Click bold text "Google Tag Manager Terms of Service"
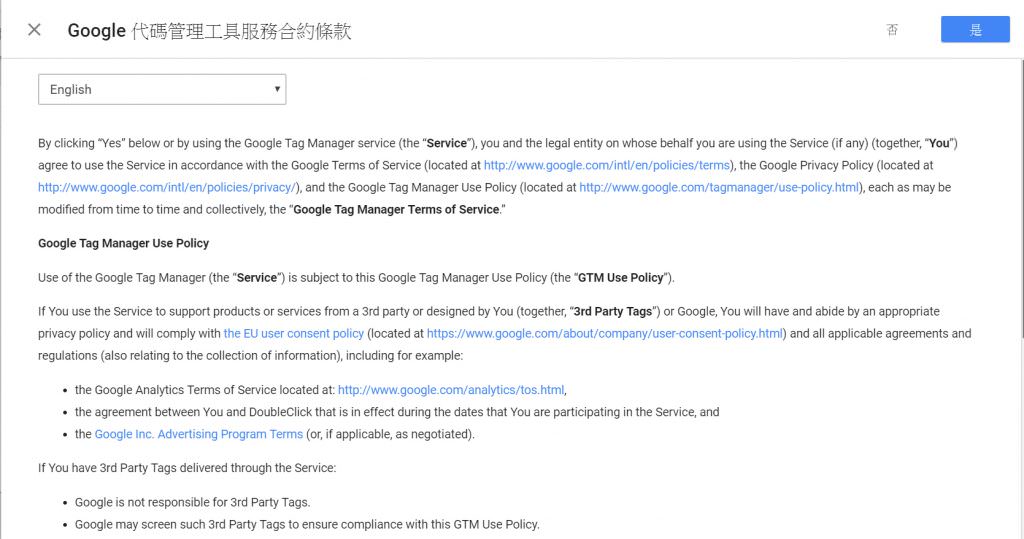This screenshot has height=539, width=1024. tap(395, 209)
